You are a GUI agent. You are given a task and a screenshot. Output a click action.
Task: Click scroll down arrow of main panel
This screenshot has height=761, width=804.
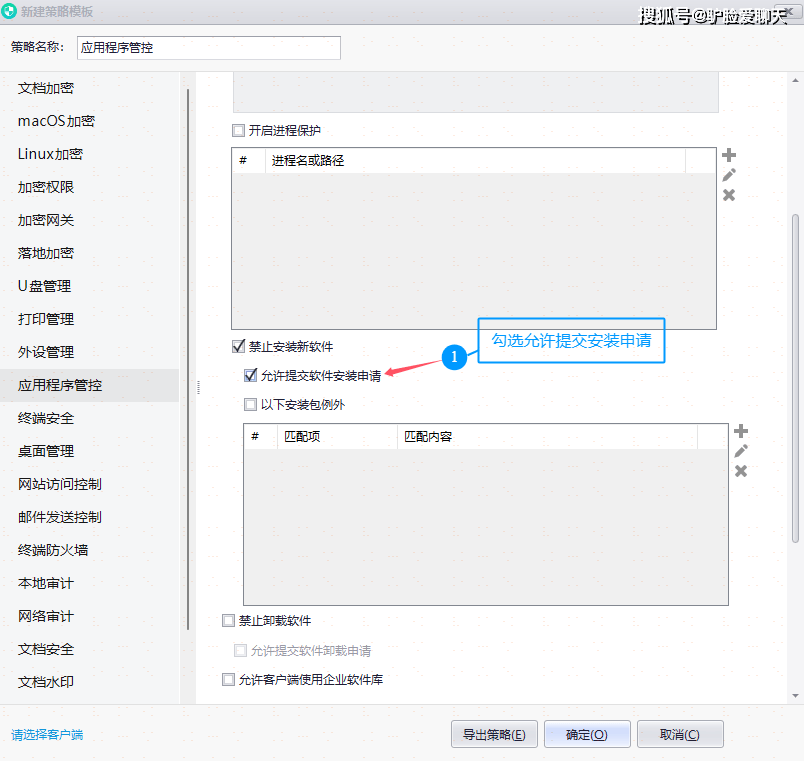pos(795,696)
